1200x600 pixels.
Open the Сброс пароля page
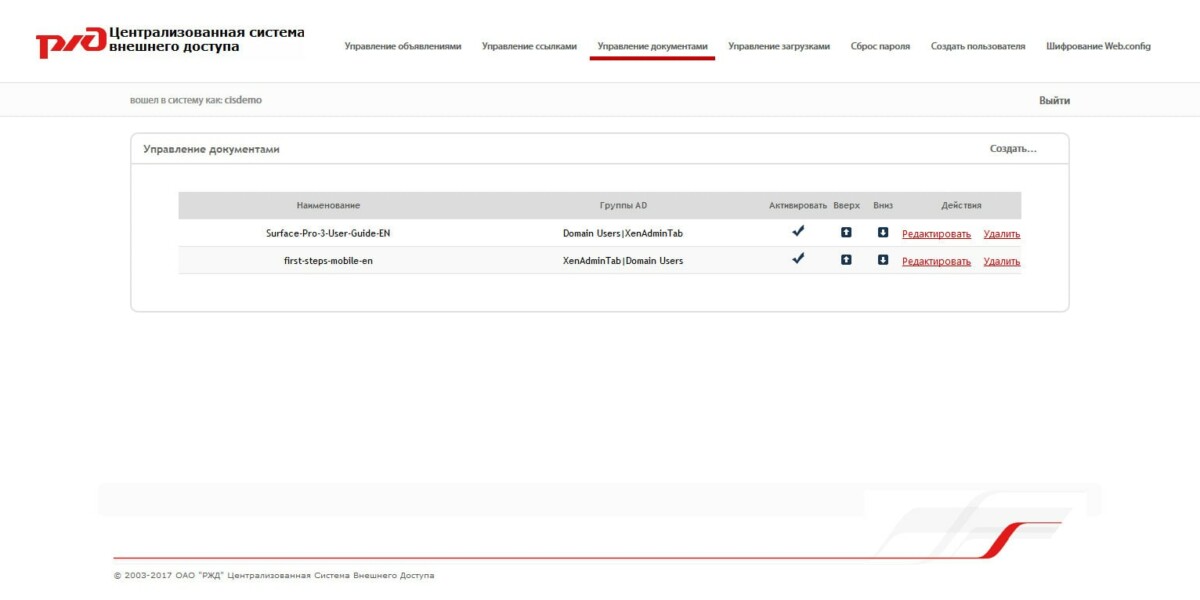(x=880, y=45)
